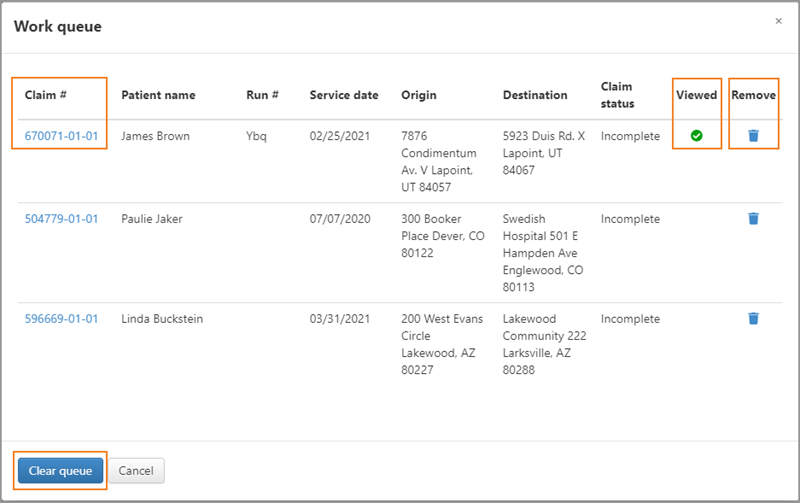Open claim 596669-01-01
The width and height of the screenshot is (800, 503).
(61, 319)
